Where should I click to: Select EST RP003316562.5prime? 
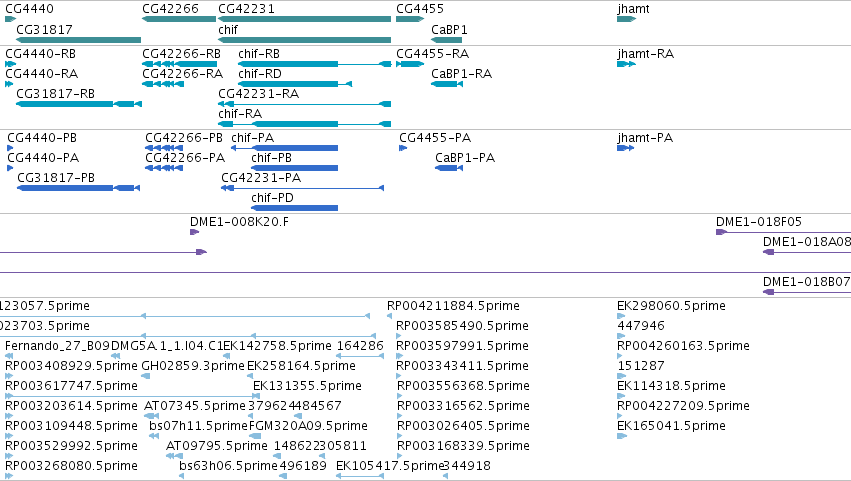tap(463, 406)
